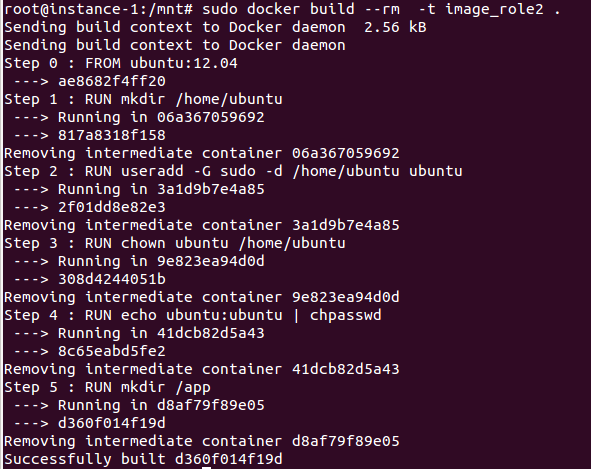Click the image_role2 tag name
This screenshot has height=469, width=591.
(495, 9)
